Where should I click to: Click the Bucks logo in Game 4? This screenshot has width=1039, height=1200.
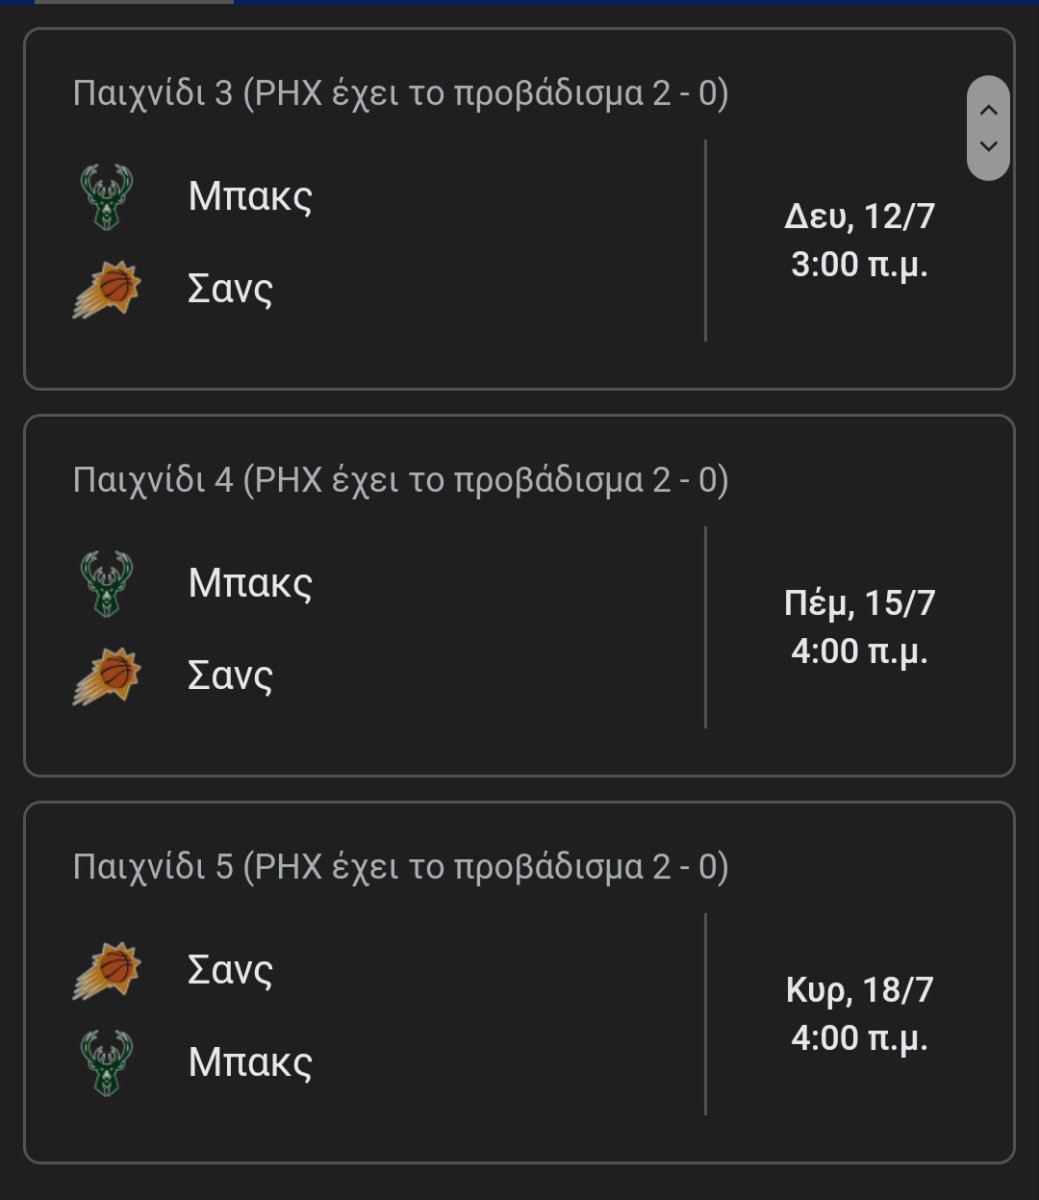(106, 584)
